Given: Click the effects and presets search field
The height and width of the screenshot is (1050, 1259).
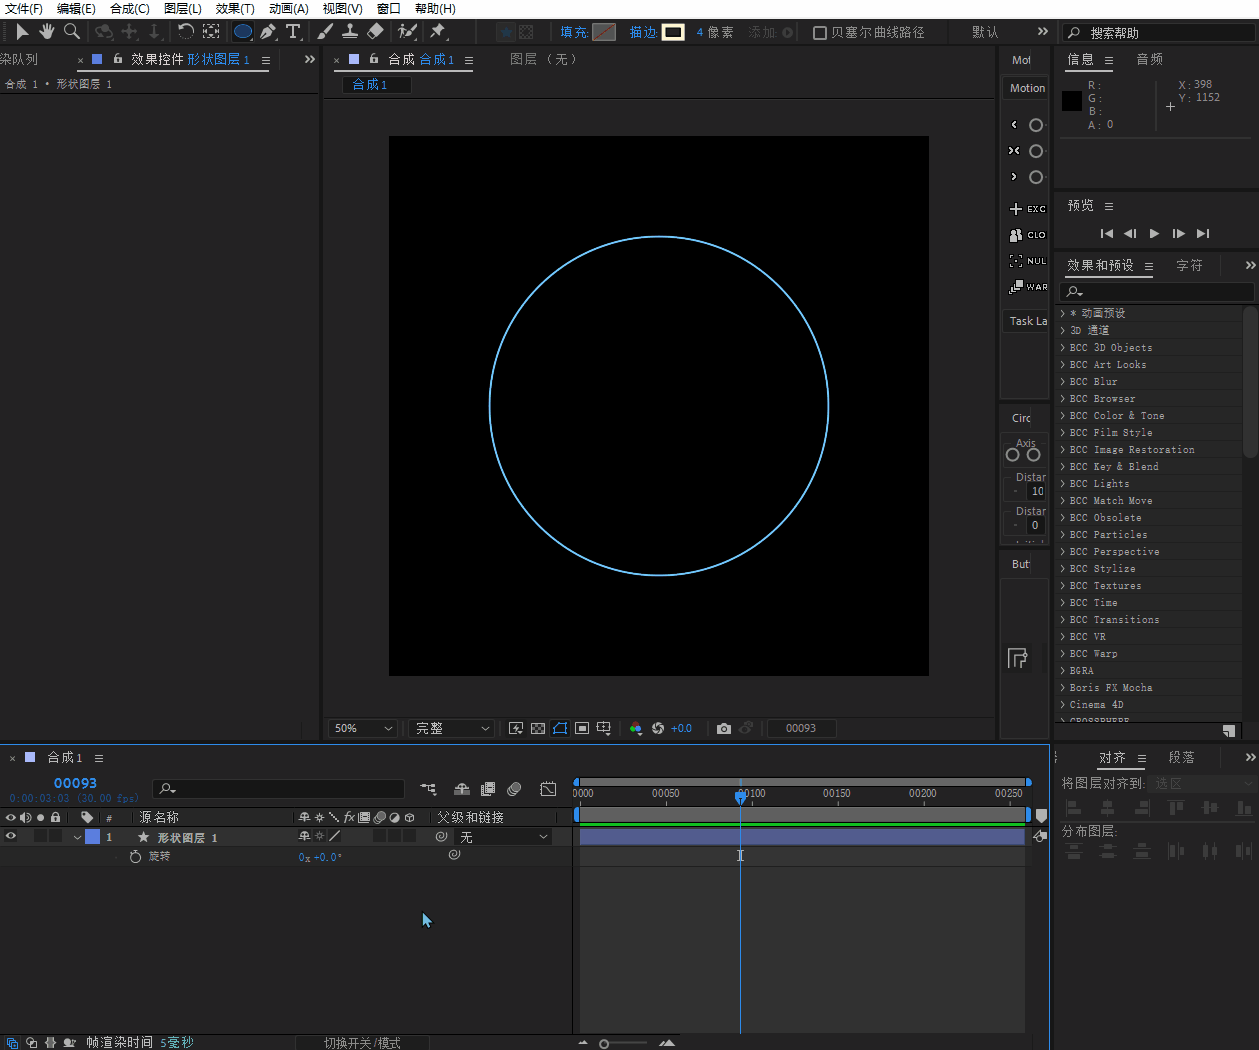Looking at the screenshot, I should tap(1158, 291).
